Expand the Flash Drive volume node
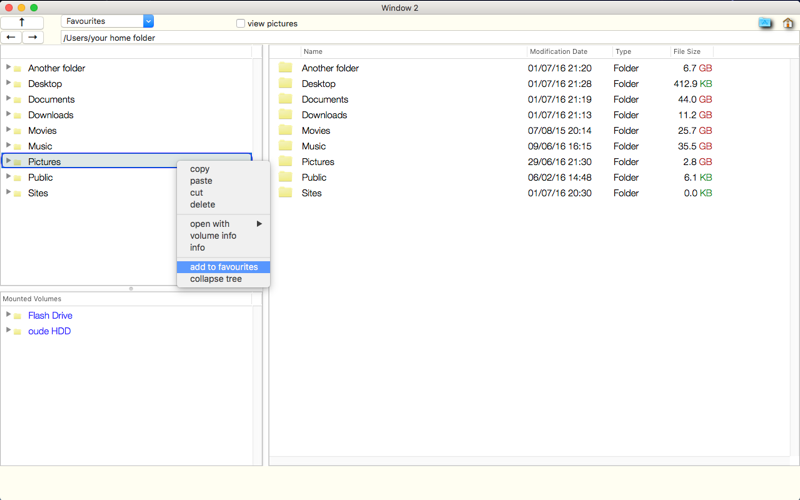Viewport: 800px width, 500px height. click(x=8, y=314)
